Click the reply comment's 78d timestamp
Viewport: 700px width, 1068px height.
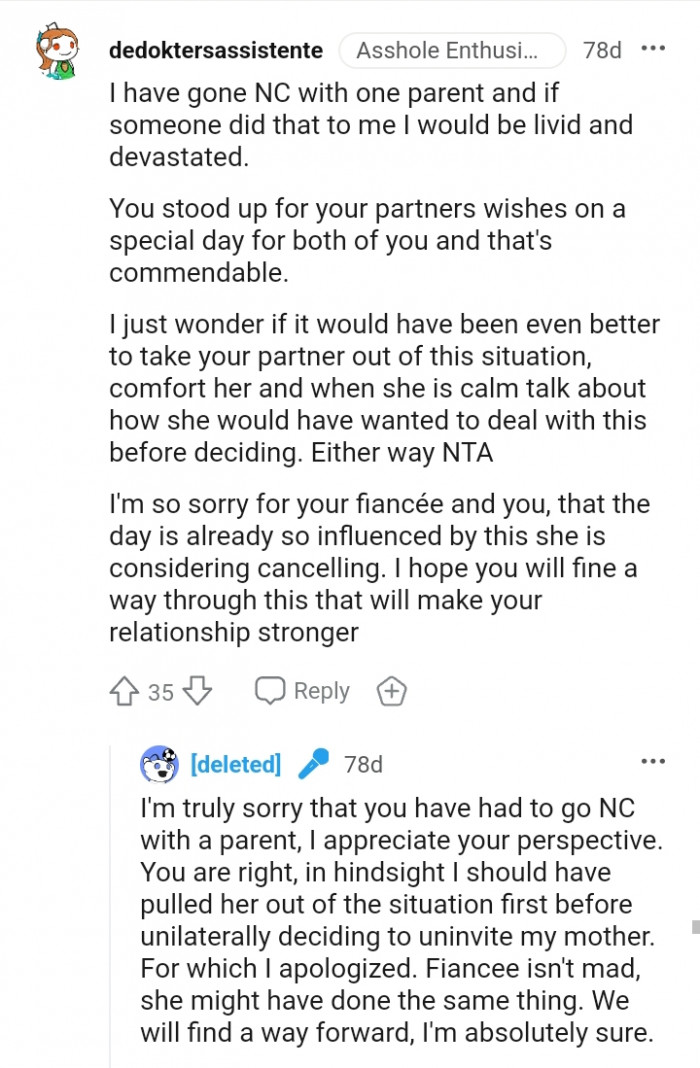[363, 764]
